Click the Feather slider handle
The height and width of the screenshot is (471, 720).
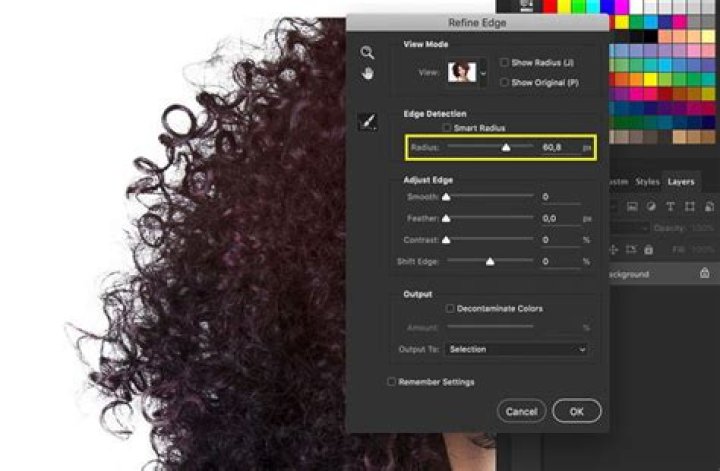pyautogui.click(x=446, y=219)
